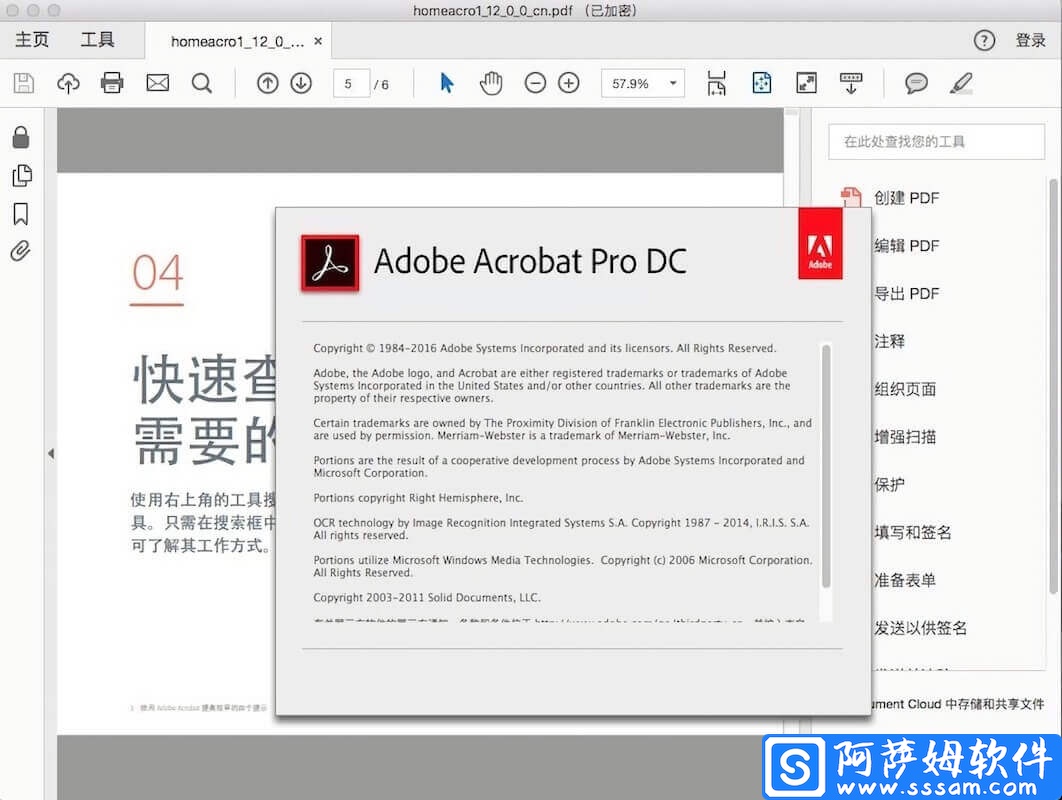Click the red Adobe badge
The image size is (1062, 800).
click(820, 244)
